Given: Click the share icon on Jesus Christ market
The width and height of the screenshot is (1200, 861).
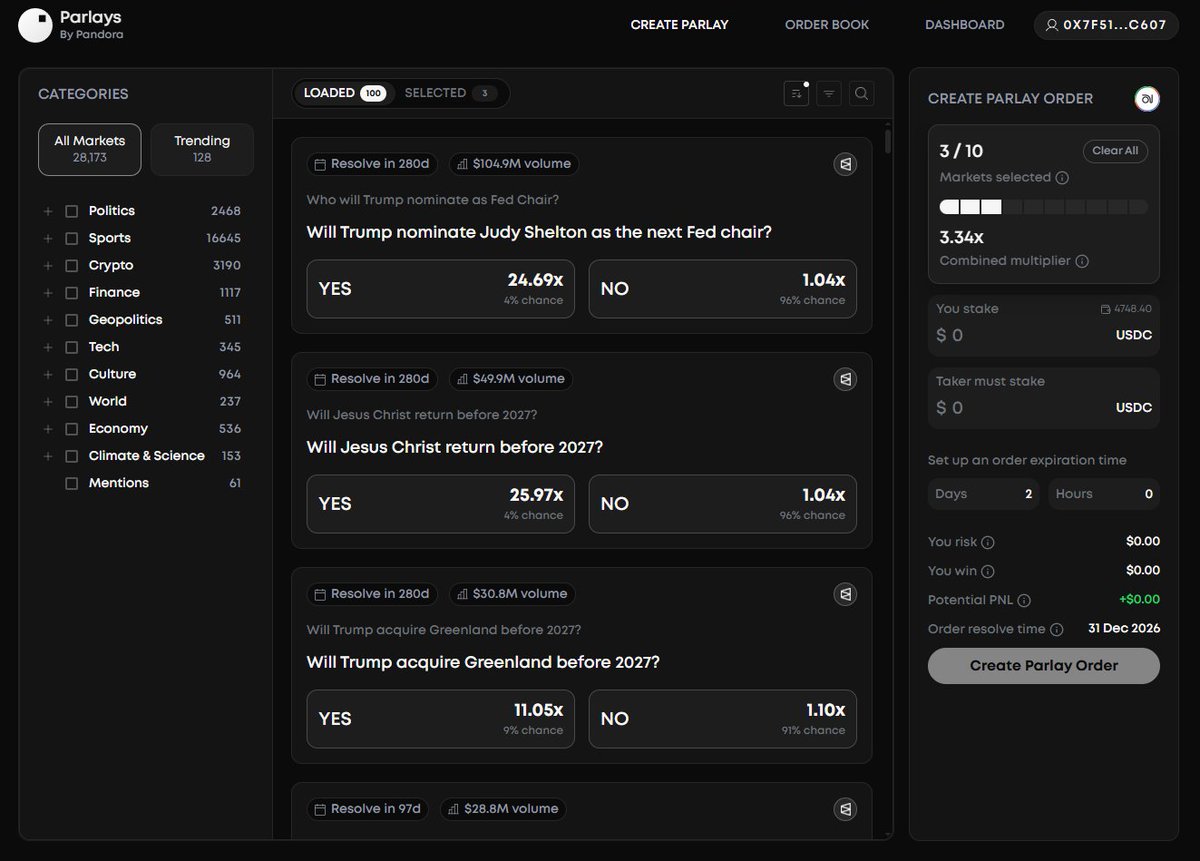Looking at the screenshot, I should pos(845,379).
